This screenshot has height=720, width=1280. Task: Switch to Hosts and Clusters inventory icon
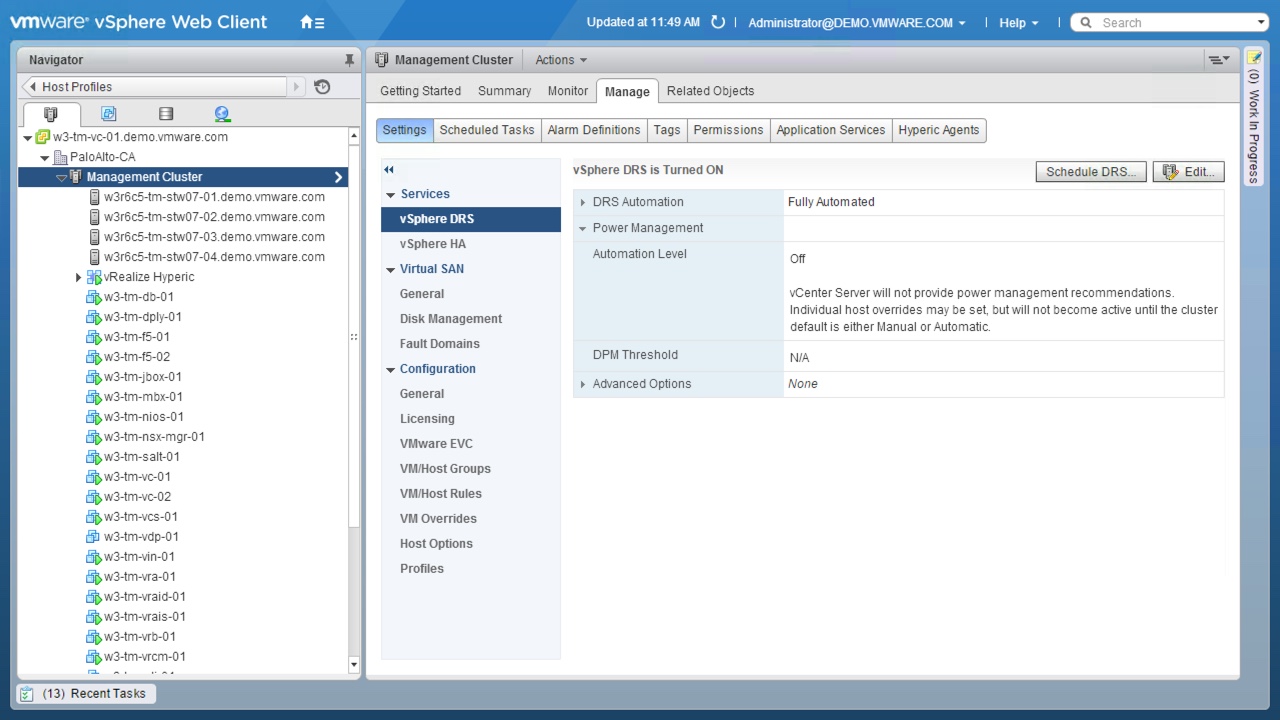pos(51,114)
